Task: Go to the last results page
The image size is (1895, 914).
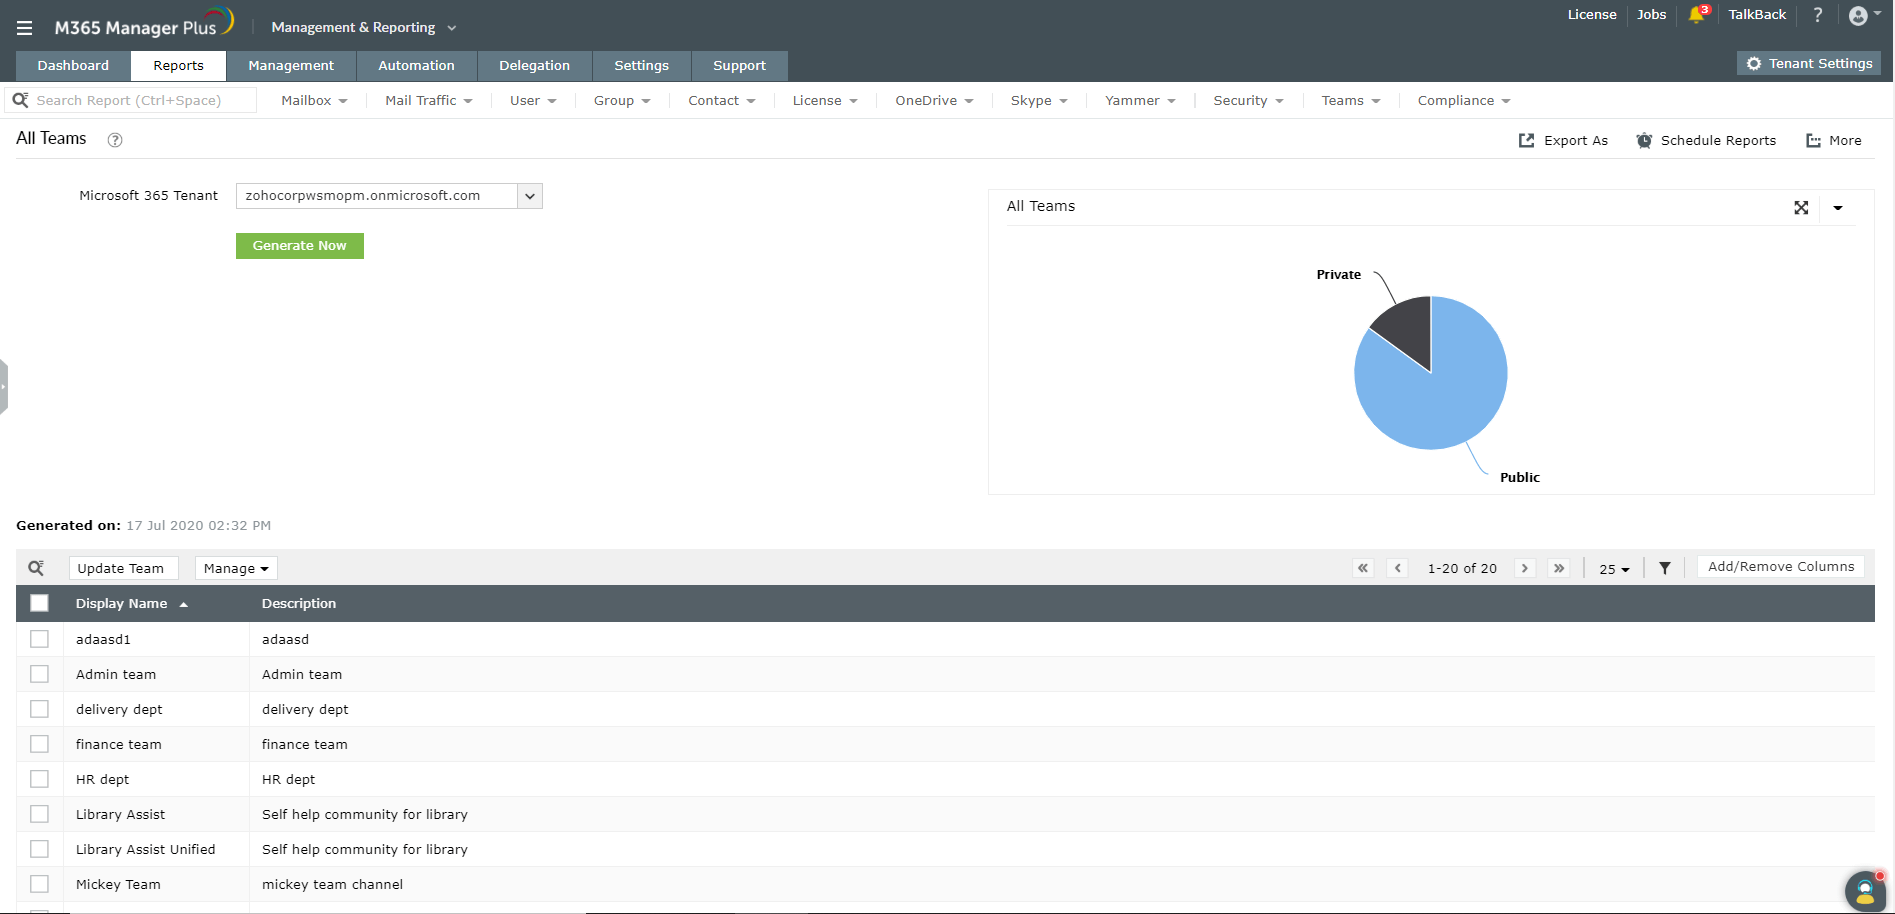Action: pos(1559,568)
